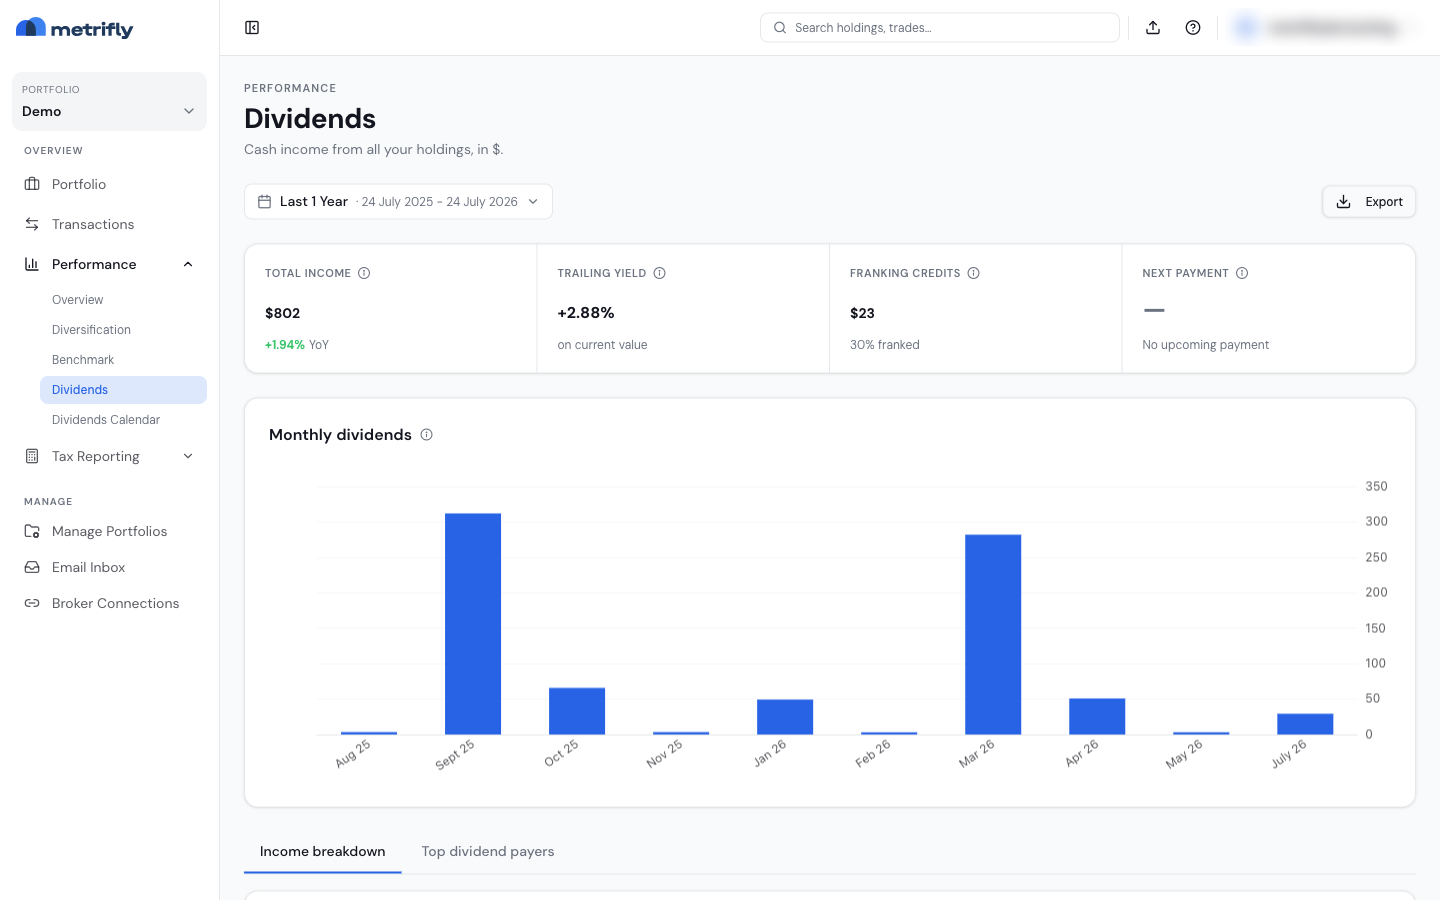The width and height of the screenshot is (1440, 900).
Task: Open Performance Overview subpage
Action: [123, 300]
